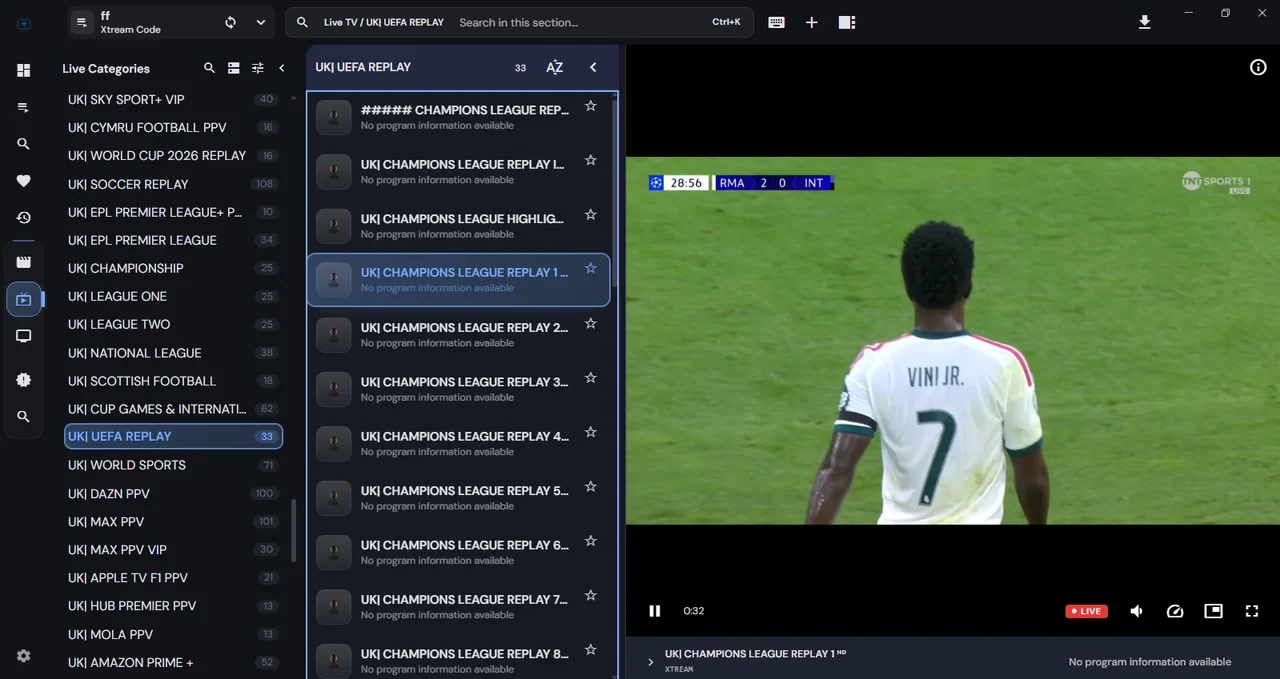Screen dimensions: 1280x679
Task: Collapse the Live Categories panel
Action: coord(282,68)
